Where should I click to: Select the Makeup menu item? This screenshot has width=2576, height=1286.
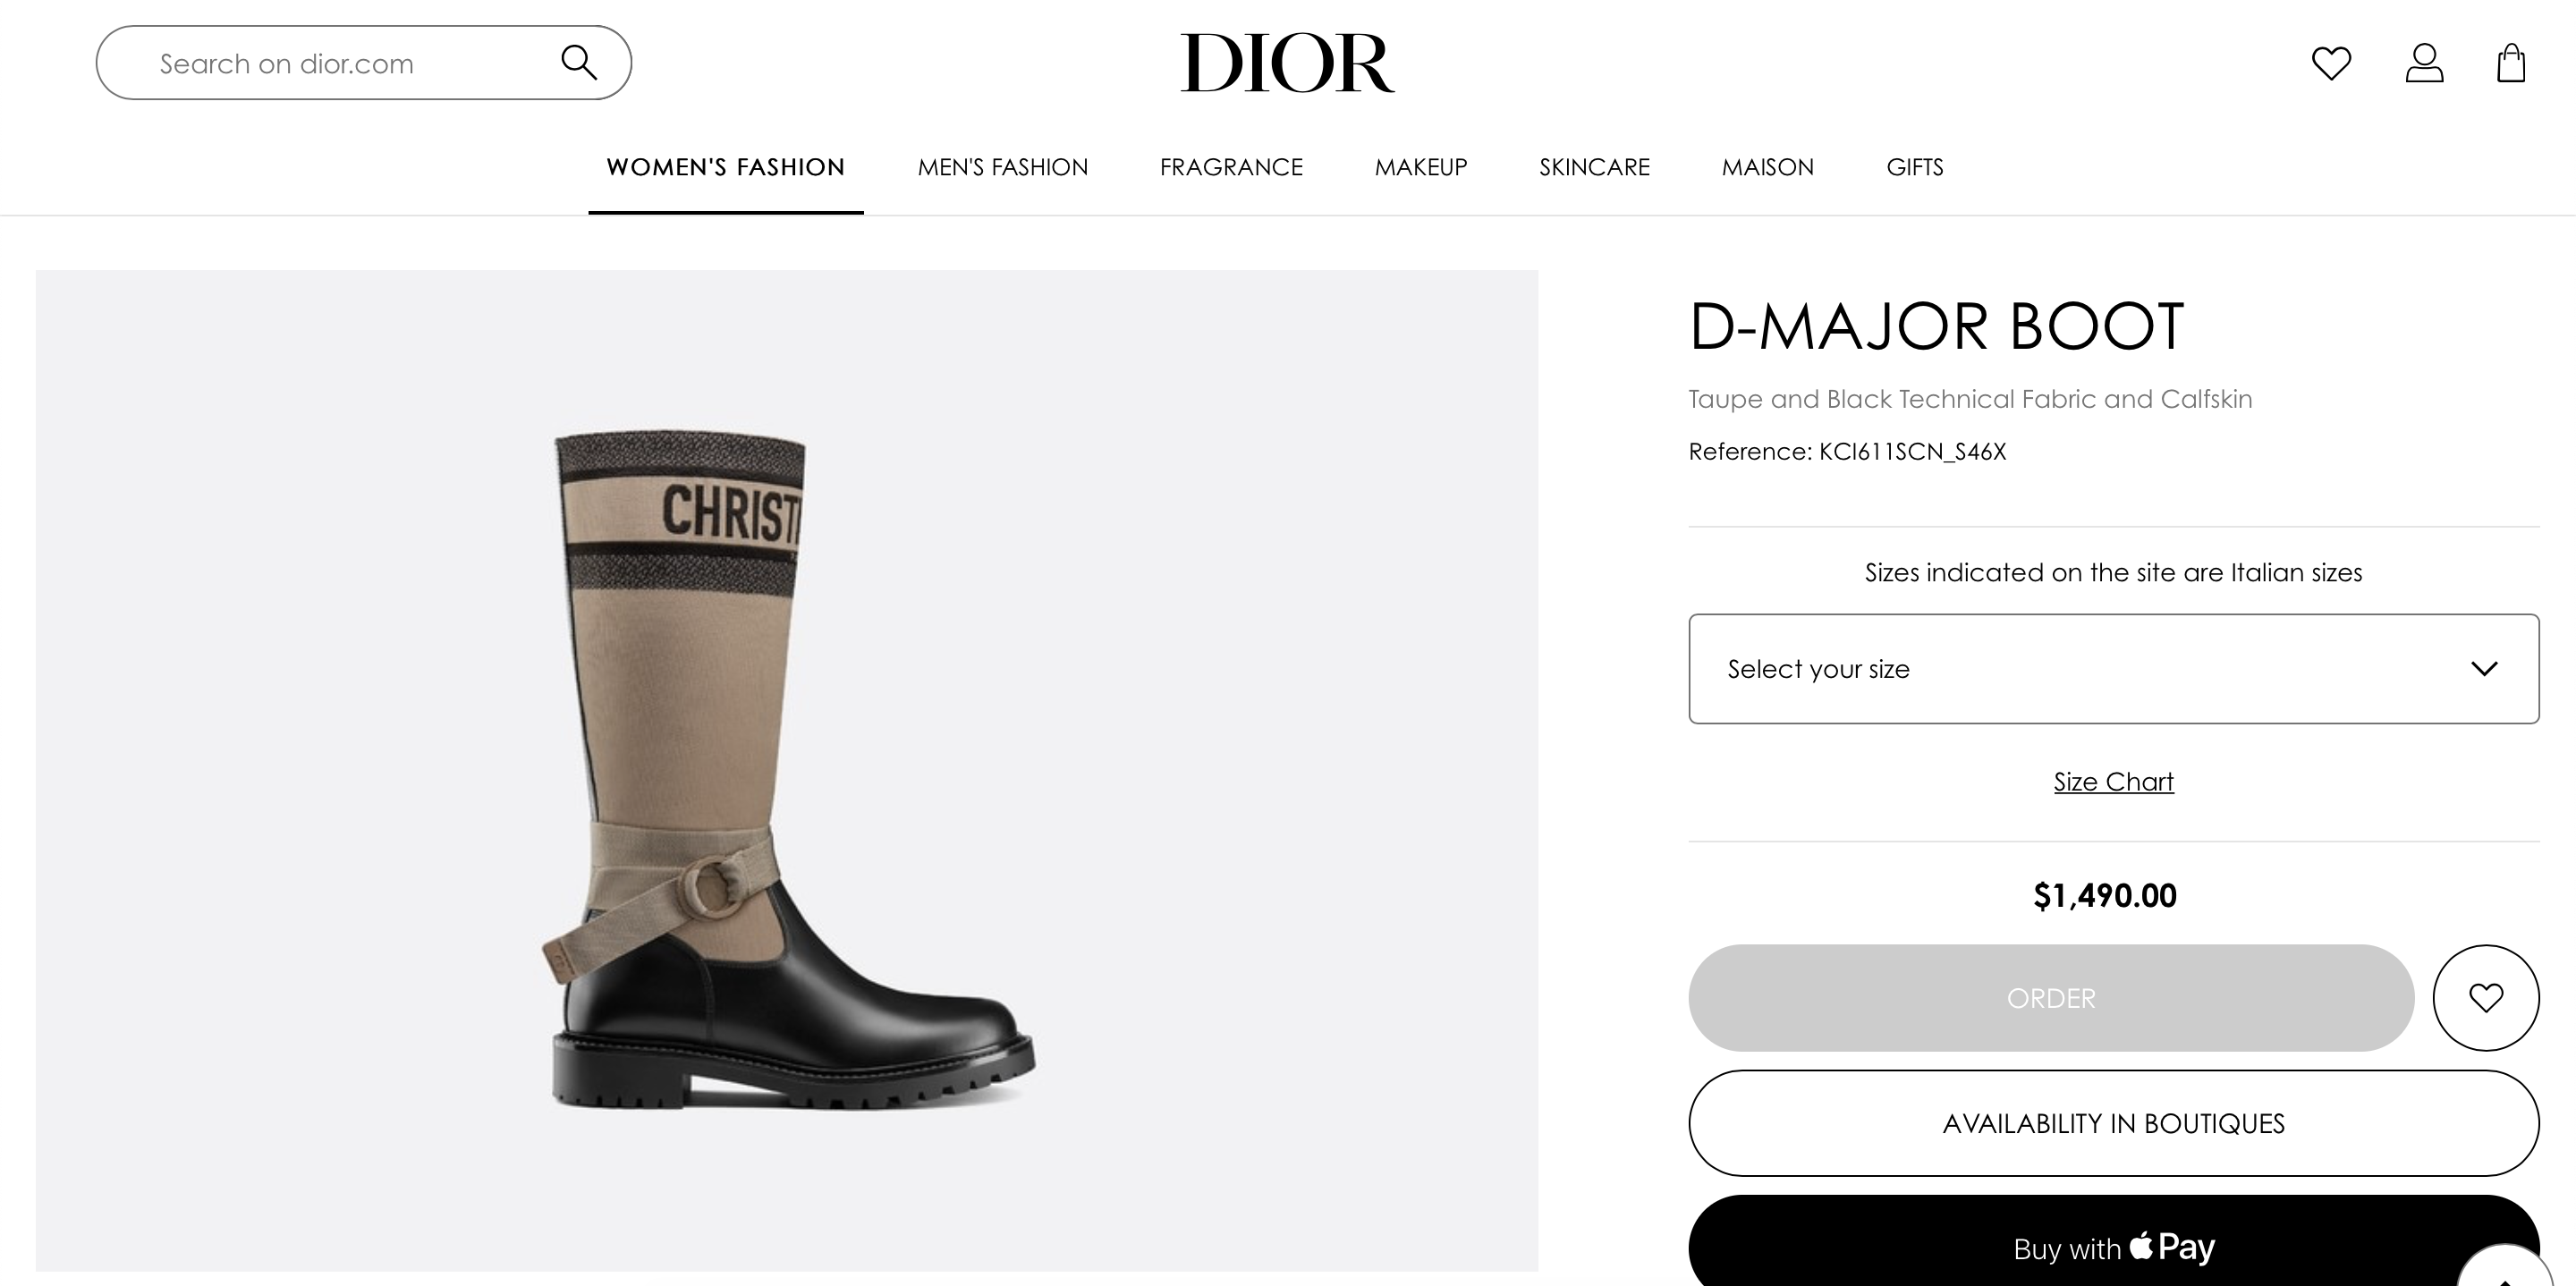[1421, 167]
